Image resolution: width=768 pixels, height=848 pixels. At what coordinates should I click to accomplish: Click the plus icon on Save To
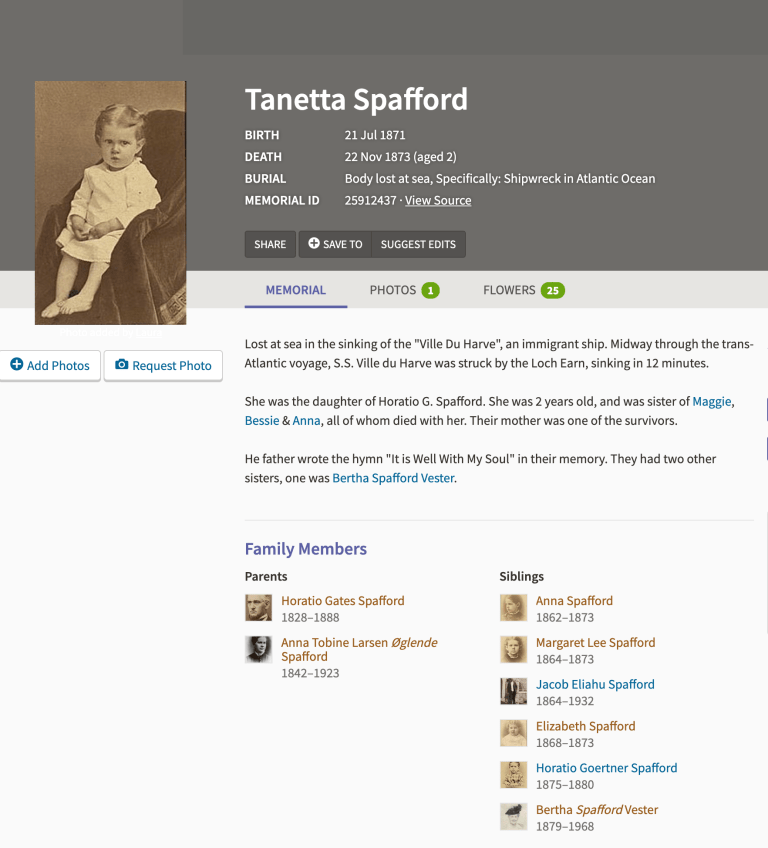click(x=314, y=243)
